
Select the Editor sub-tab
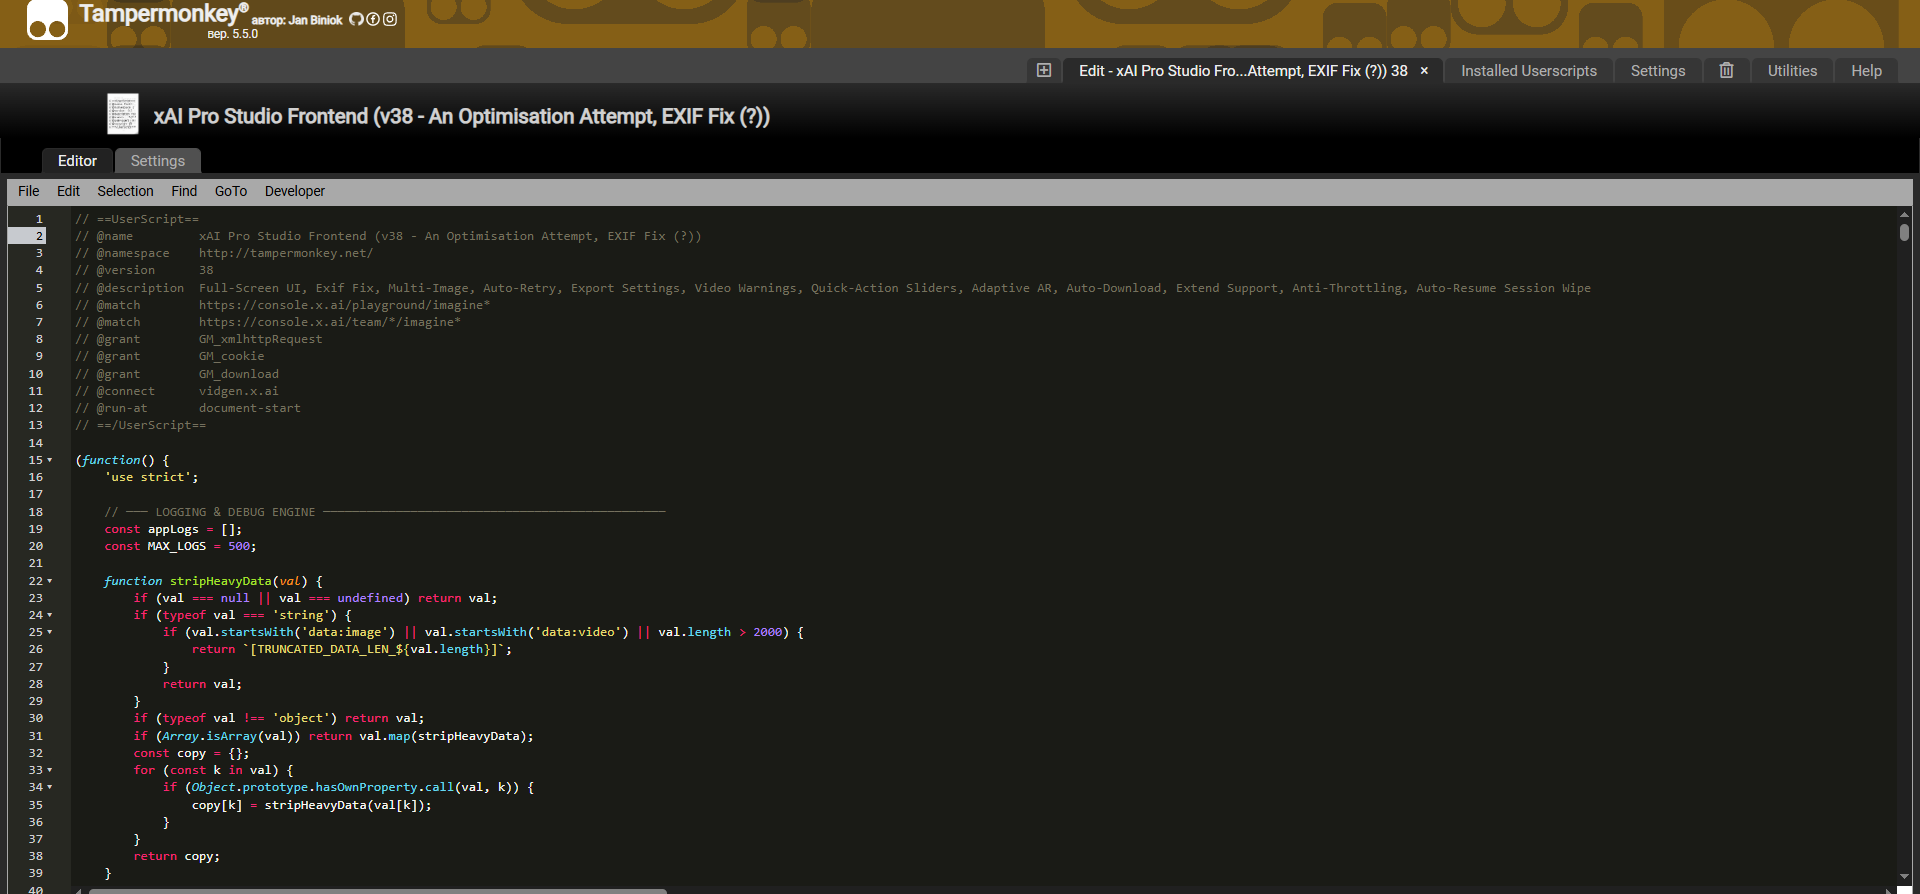pyautogui.click(x=77, y=161)
